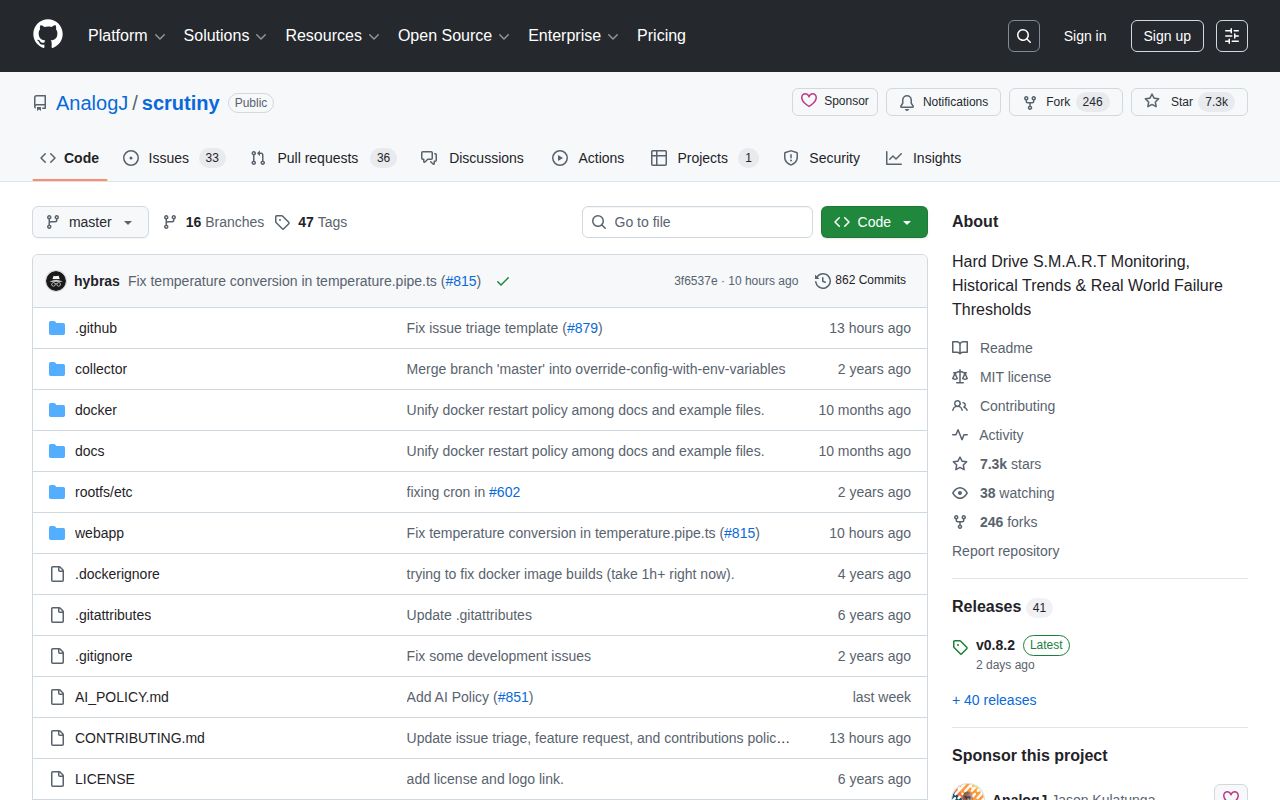Open the webapp folder

pyautogui.click(x=99, y=533)
